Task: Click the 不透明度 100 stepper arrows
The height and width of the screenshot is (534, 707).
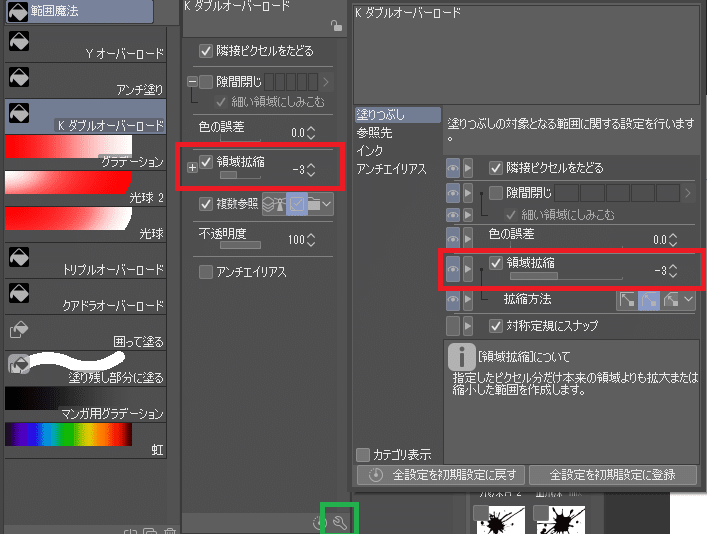Action: [x=311, y=240]
